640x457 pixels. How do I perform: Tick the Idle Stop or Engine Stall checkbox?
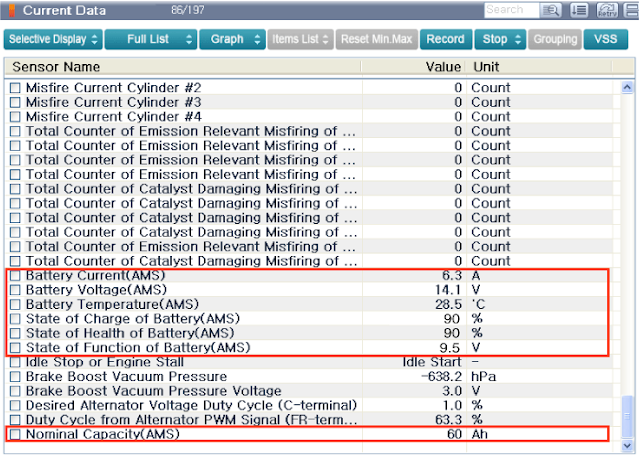(x=15, y=362)
